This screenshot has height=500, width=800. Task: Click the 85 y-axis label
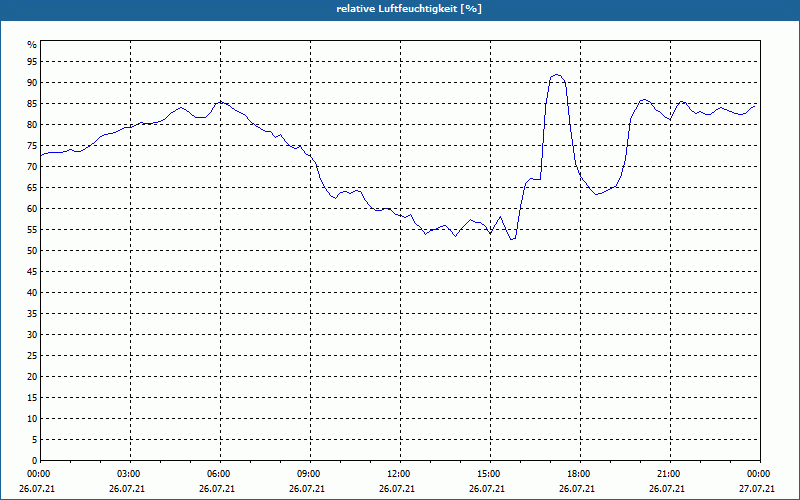32,104
